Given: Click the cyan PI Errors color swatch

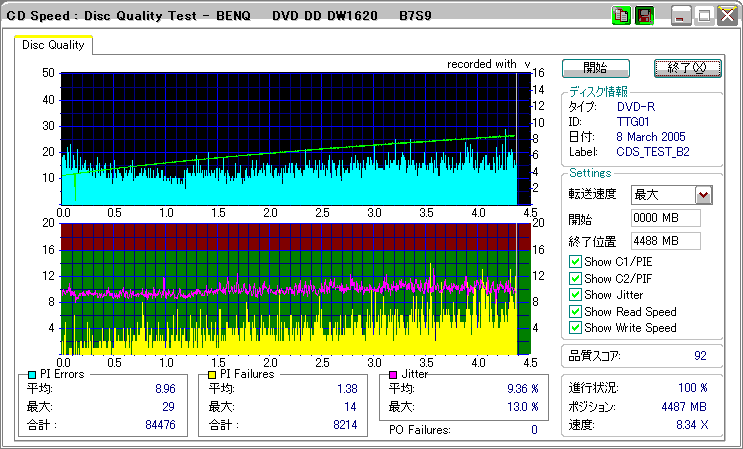Looking at the screenshot, I should click(x=32, y=374).
